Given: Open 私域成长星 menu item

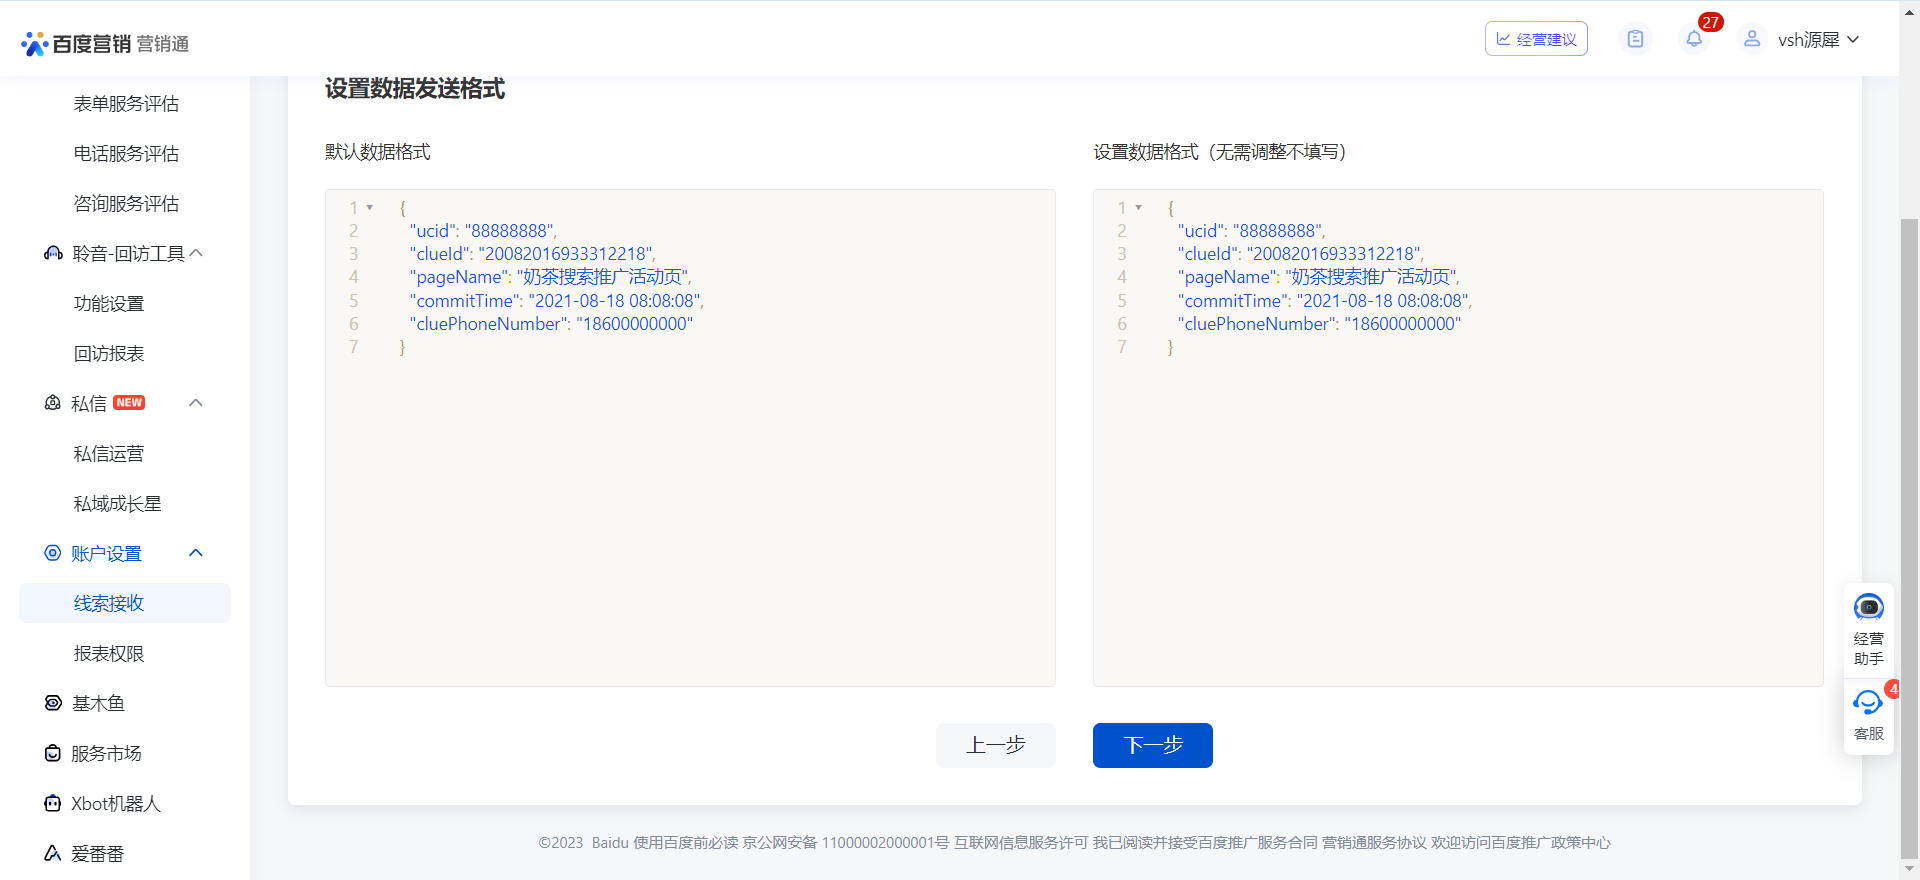Looking at the screenshot, I should click(117, 503).
